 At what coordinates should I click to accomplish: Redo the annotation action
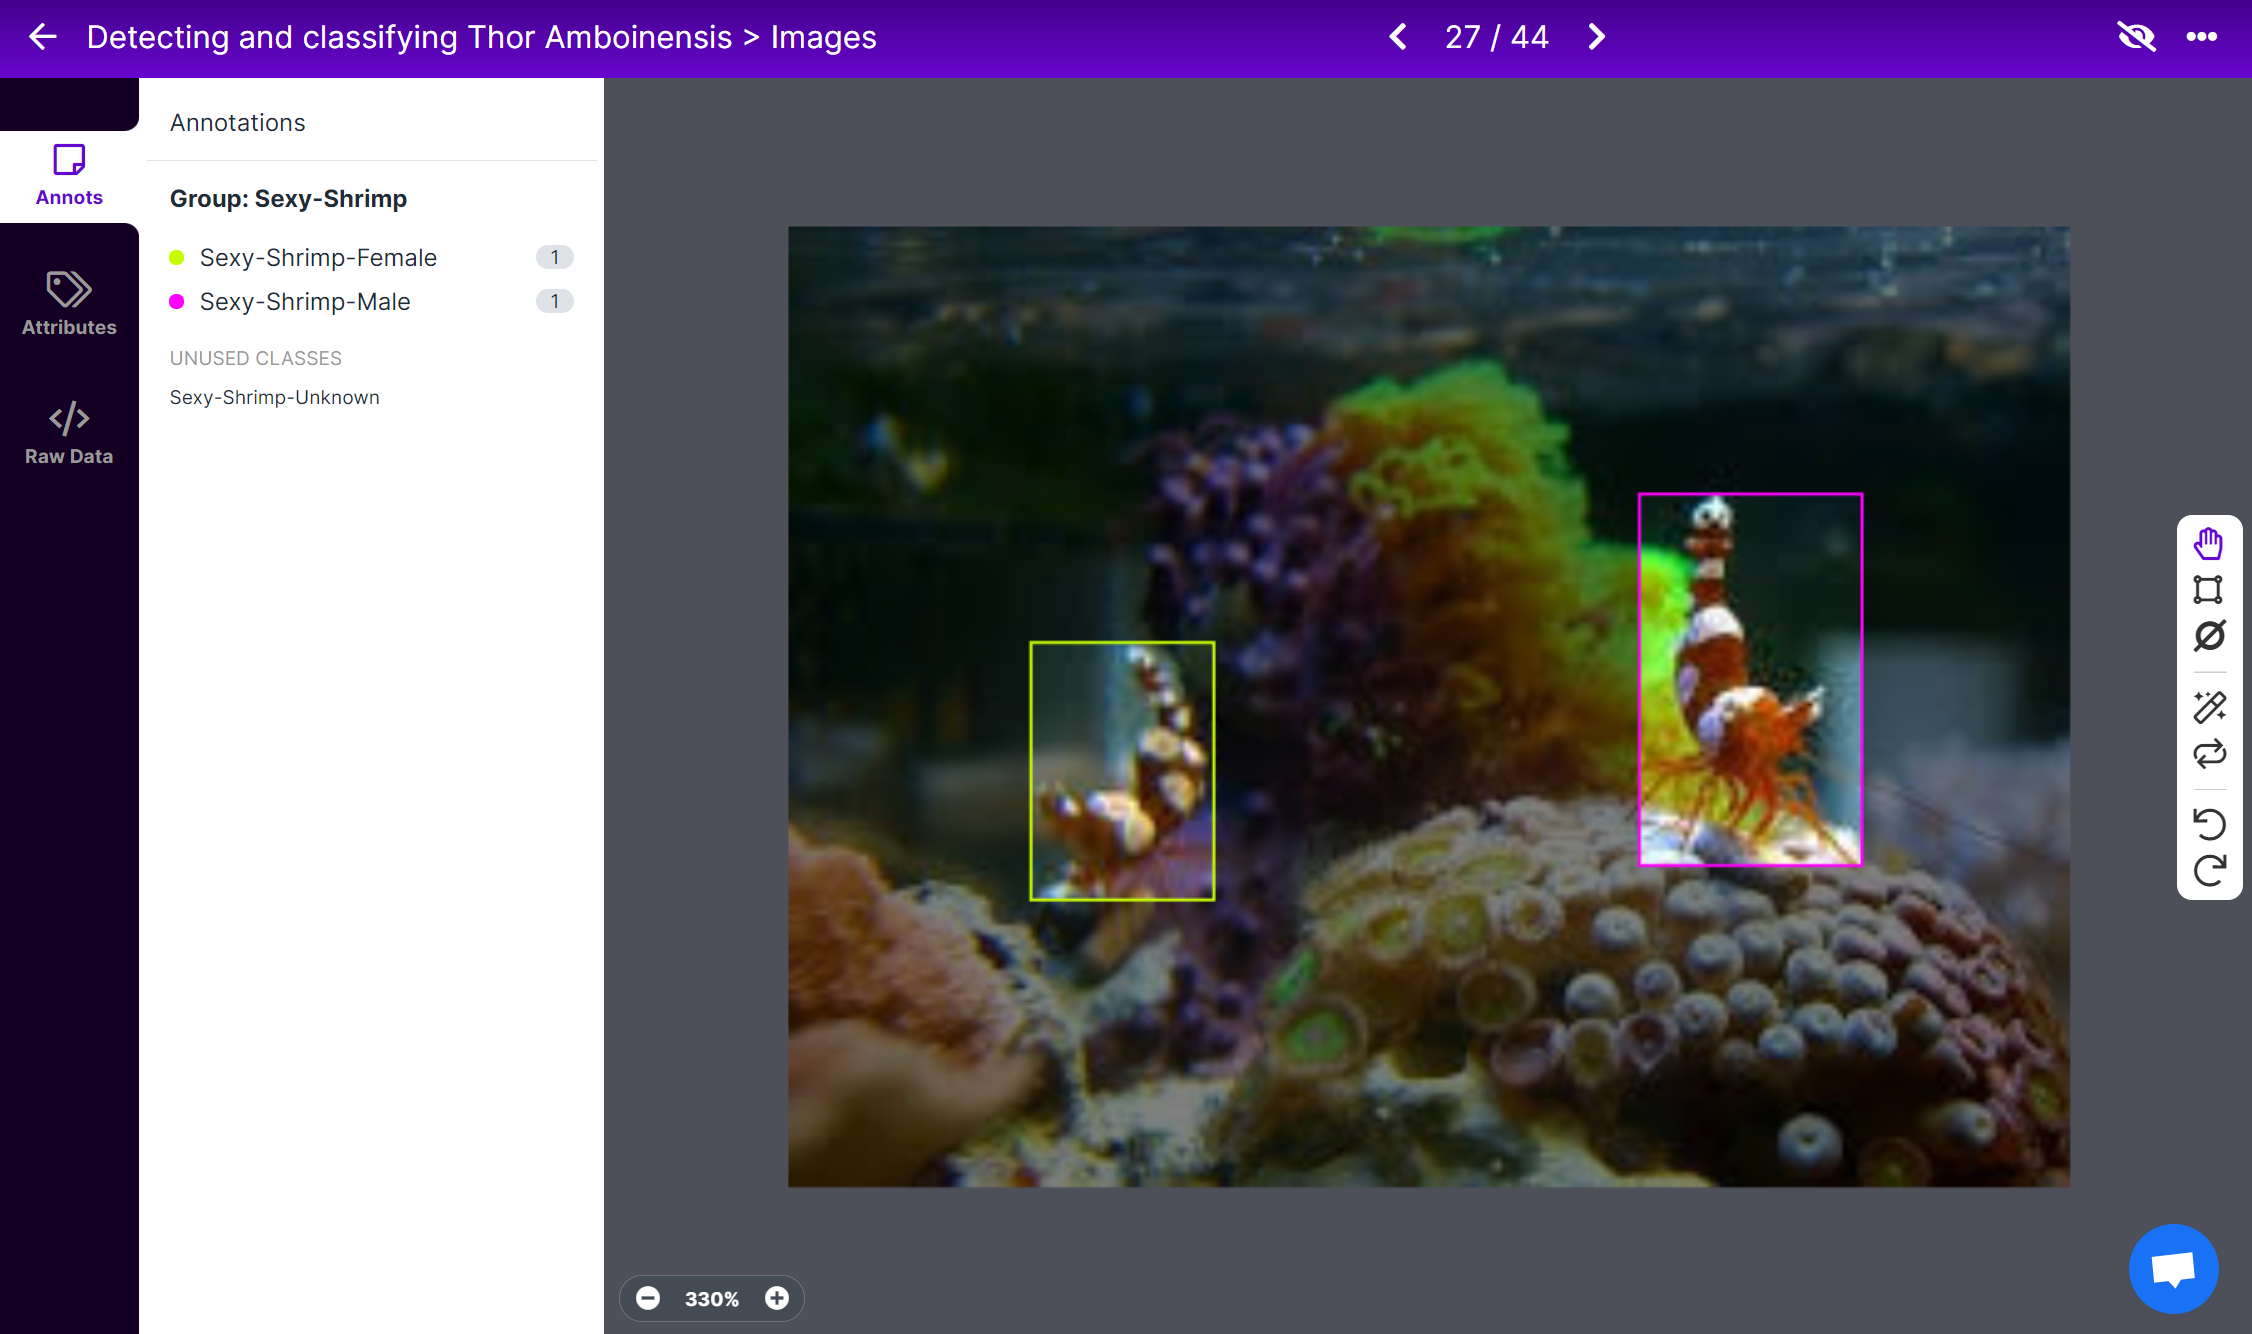click(x=2208, y=870)
